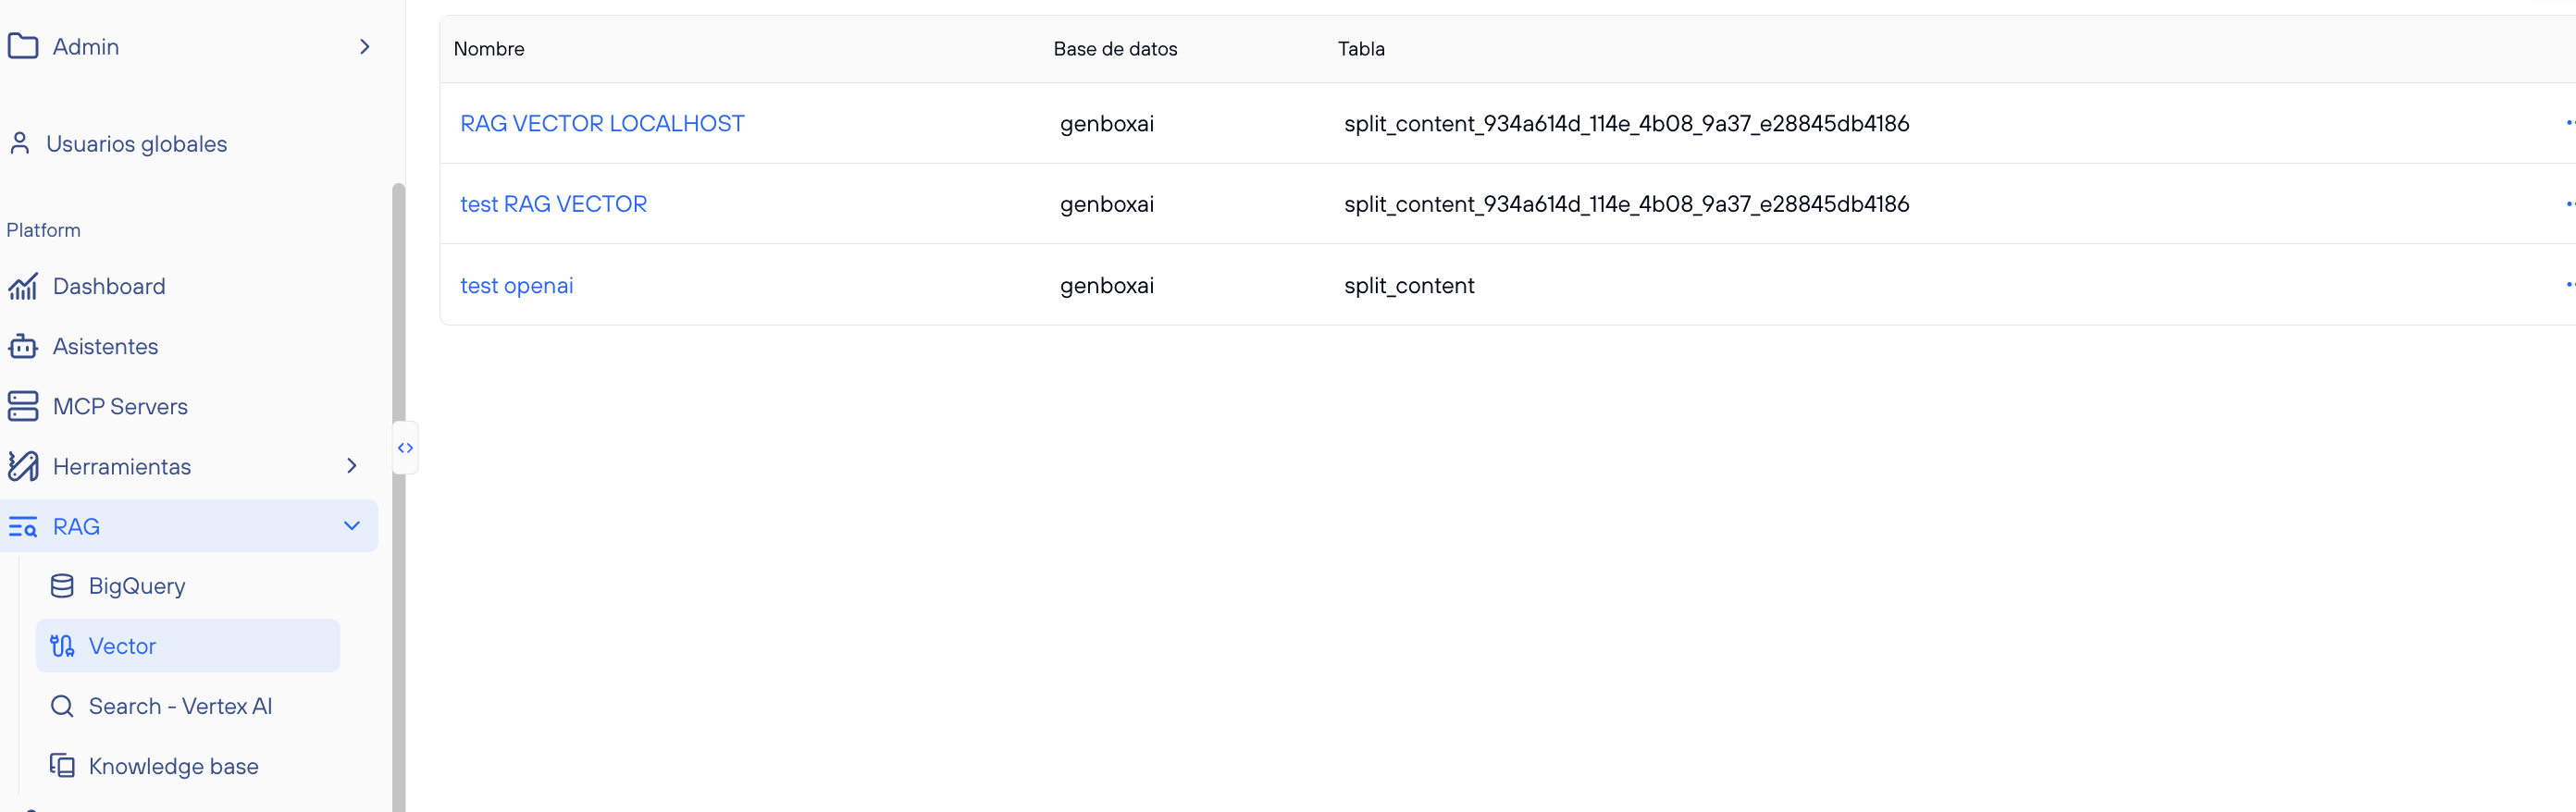Image resolution: width=2576 pixels, height=812 pixels.
Task: Toggle the sidebar collapse handle
Action: (405, 448)
